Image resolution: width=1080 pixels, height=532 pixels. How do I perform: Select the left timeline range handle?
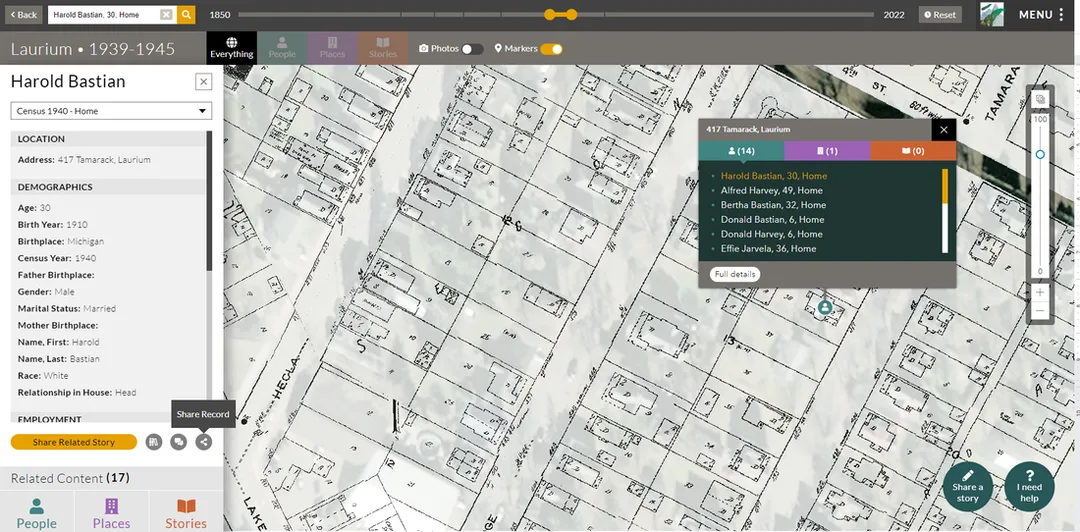(x=549, y=14)
